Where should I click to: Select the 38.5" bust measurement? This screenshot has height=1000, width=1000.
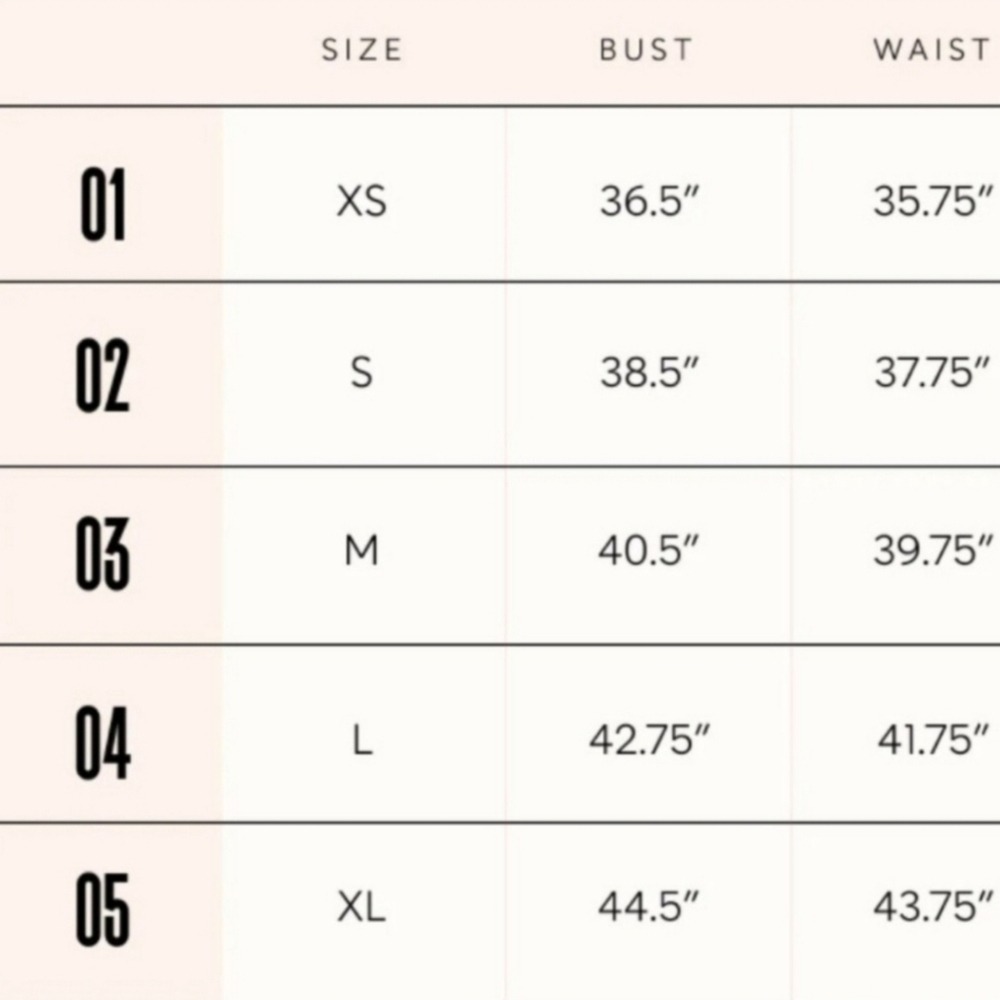[649, 372]
